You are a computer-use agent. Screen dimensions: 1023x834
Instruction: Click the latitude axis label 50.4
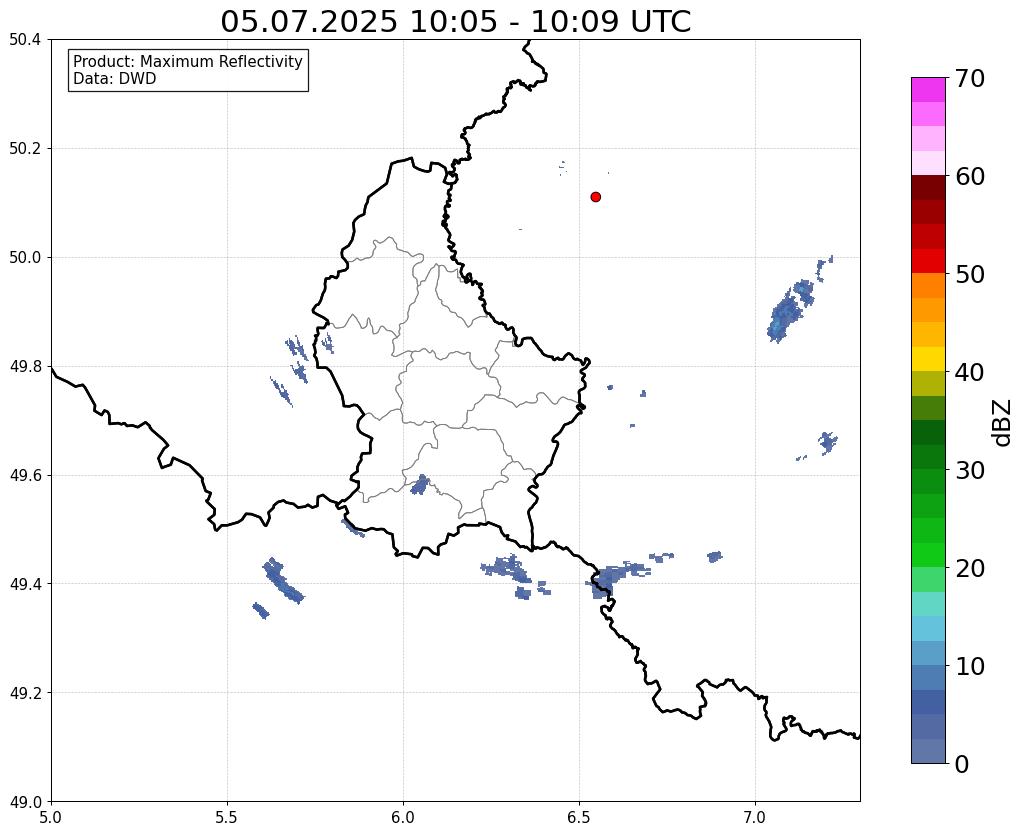[25, 40]
